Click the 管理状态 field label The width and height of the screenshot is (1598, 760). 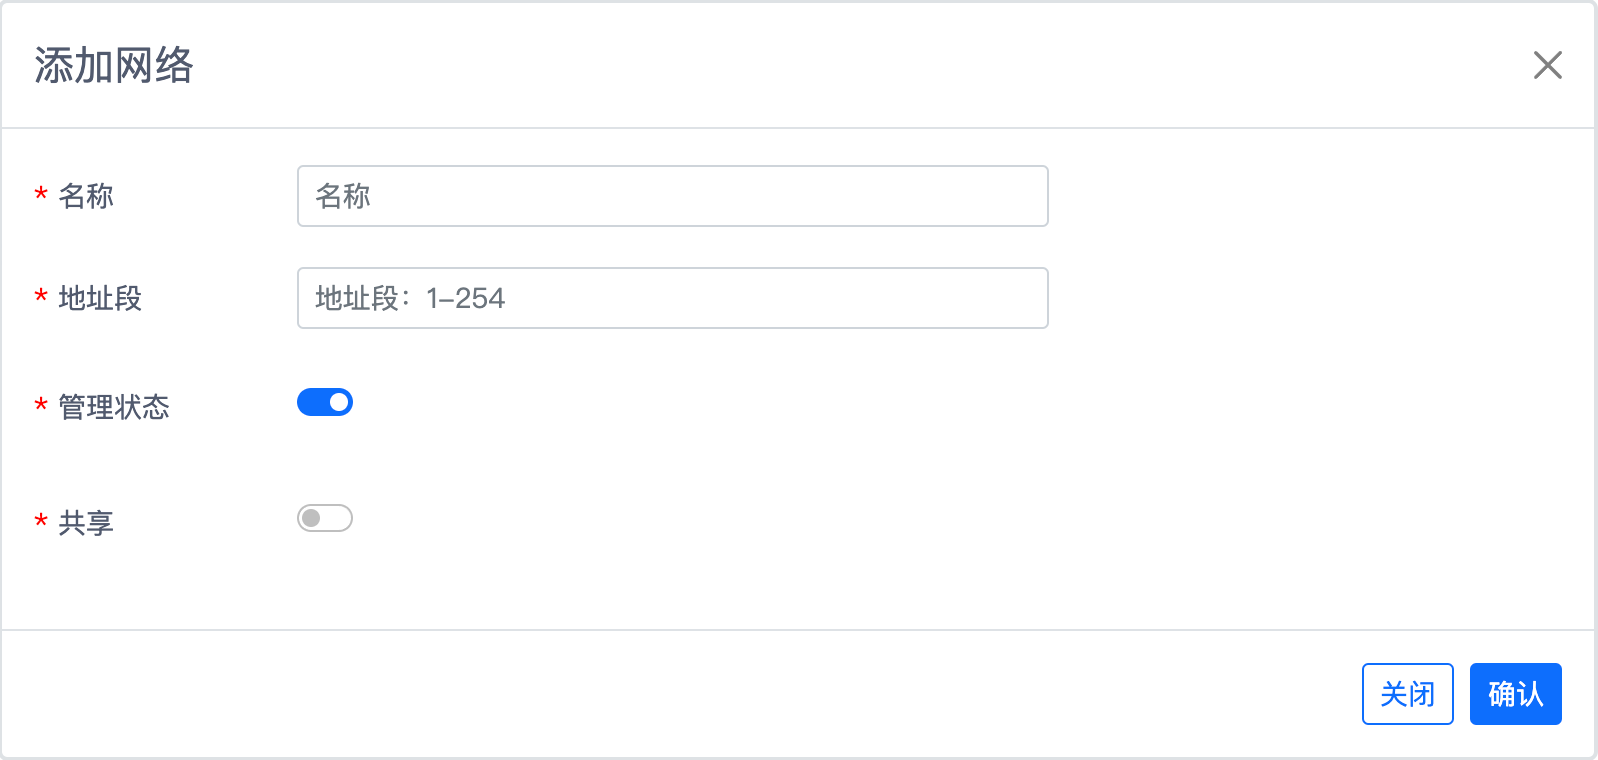pyautogui.click(x=114, y=407)
